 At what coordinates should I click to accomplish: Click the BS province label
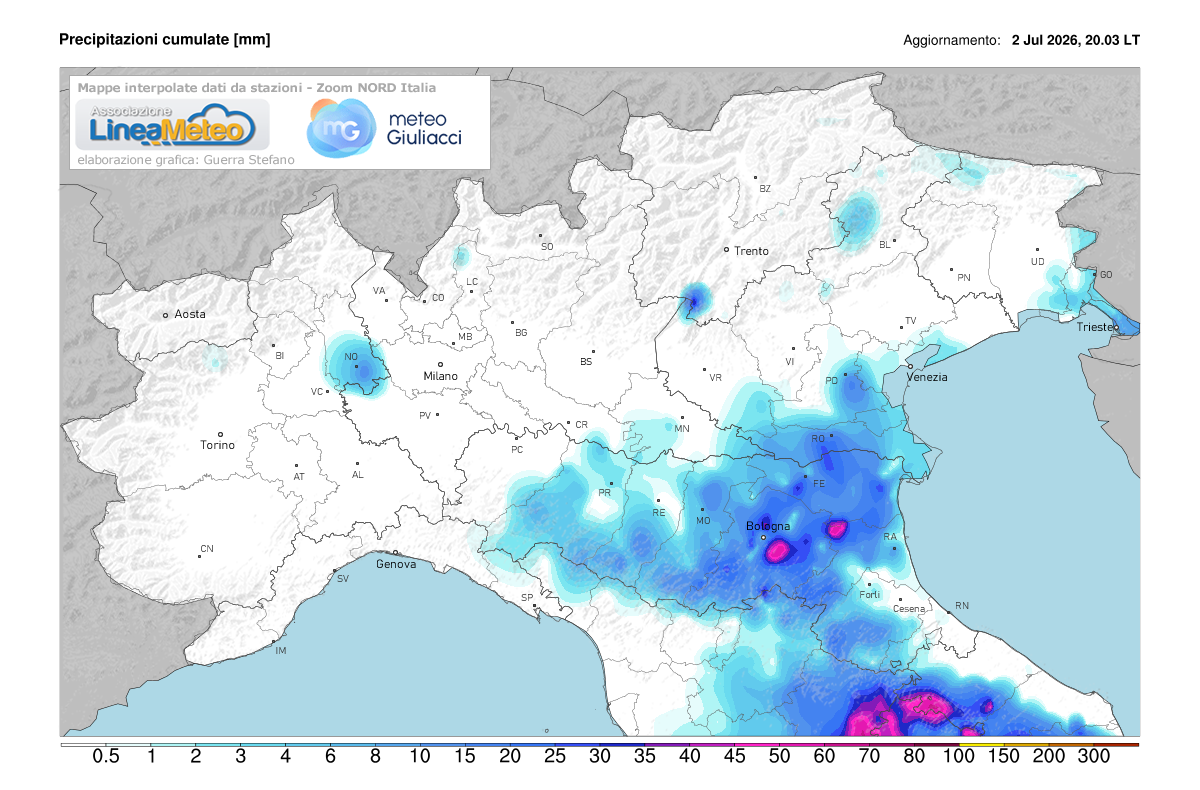point(586,361)
